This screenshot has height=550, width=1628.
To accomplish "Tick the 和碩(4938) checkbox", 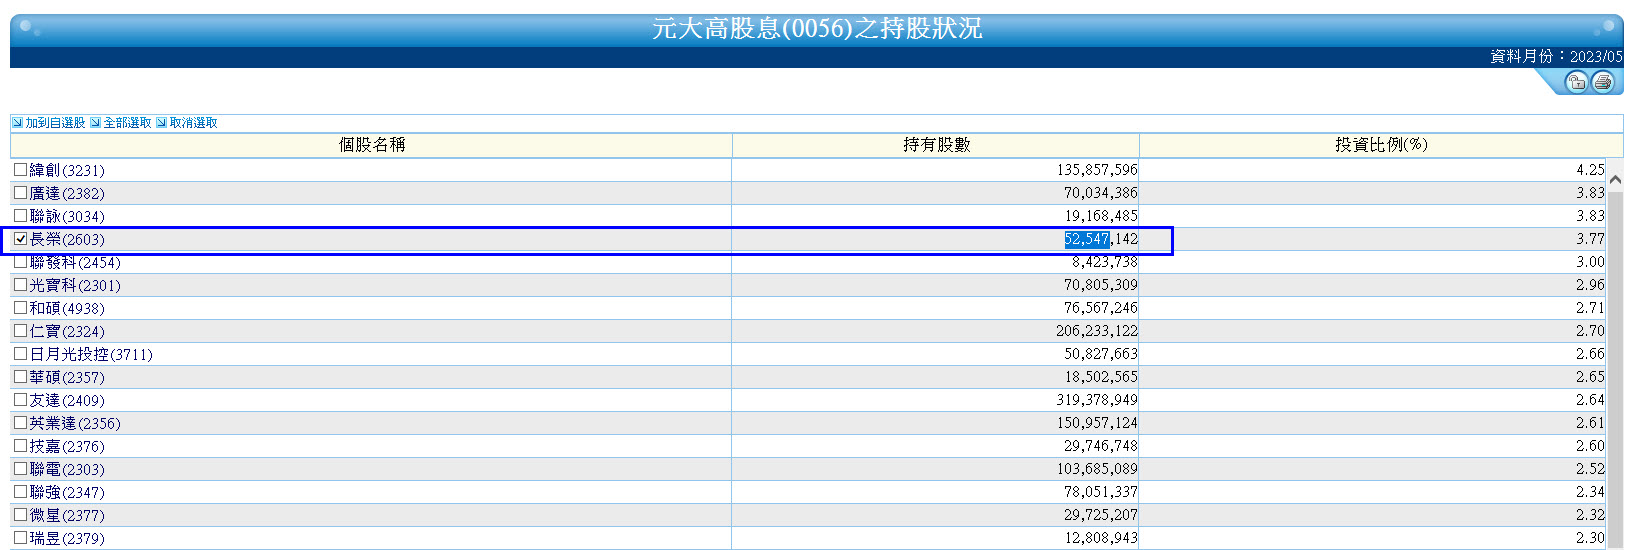I will [20, 308].
